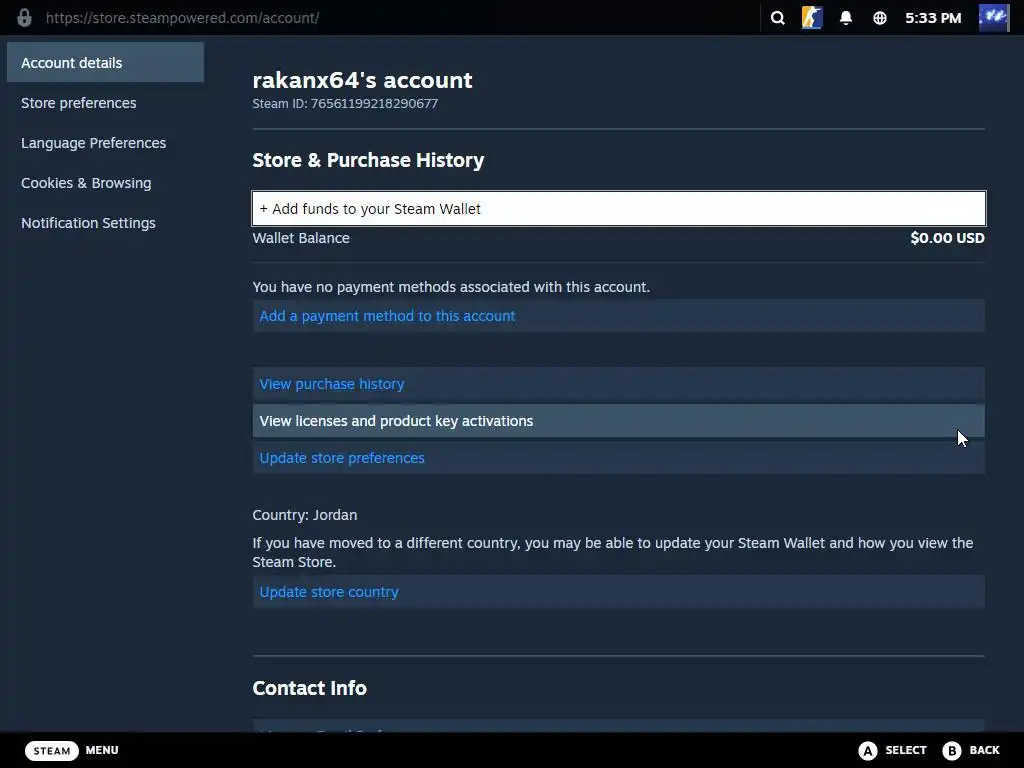This screenshot has width=1024, height=768.
Task: Click the BACK label in the footer
Action: click(x=984, y=750)
